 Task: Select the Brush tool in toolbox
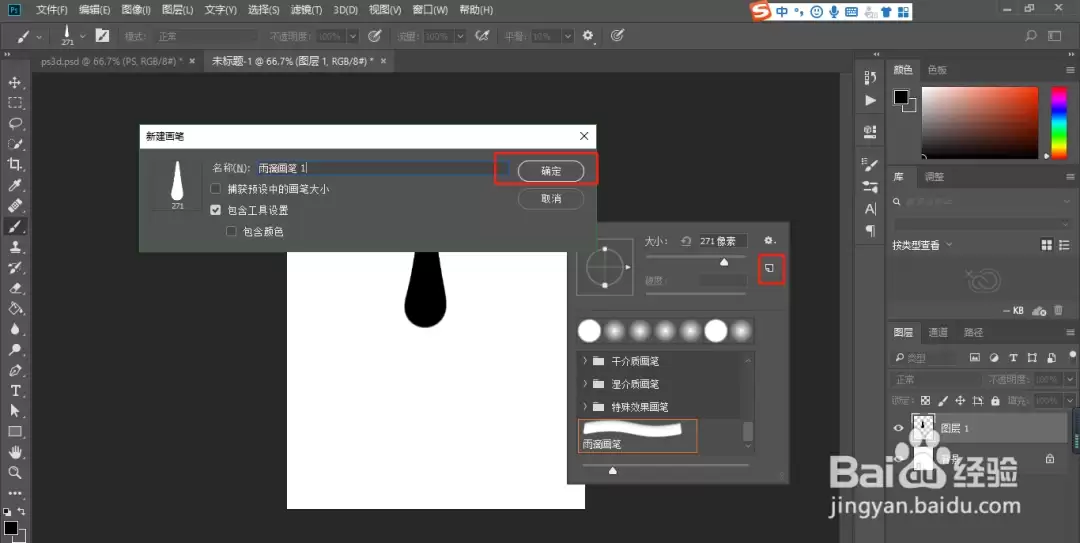[14, 226]
